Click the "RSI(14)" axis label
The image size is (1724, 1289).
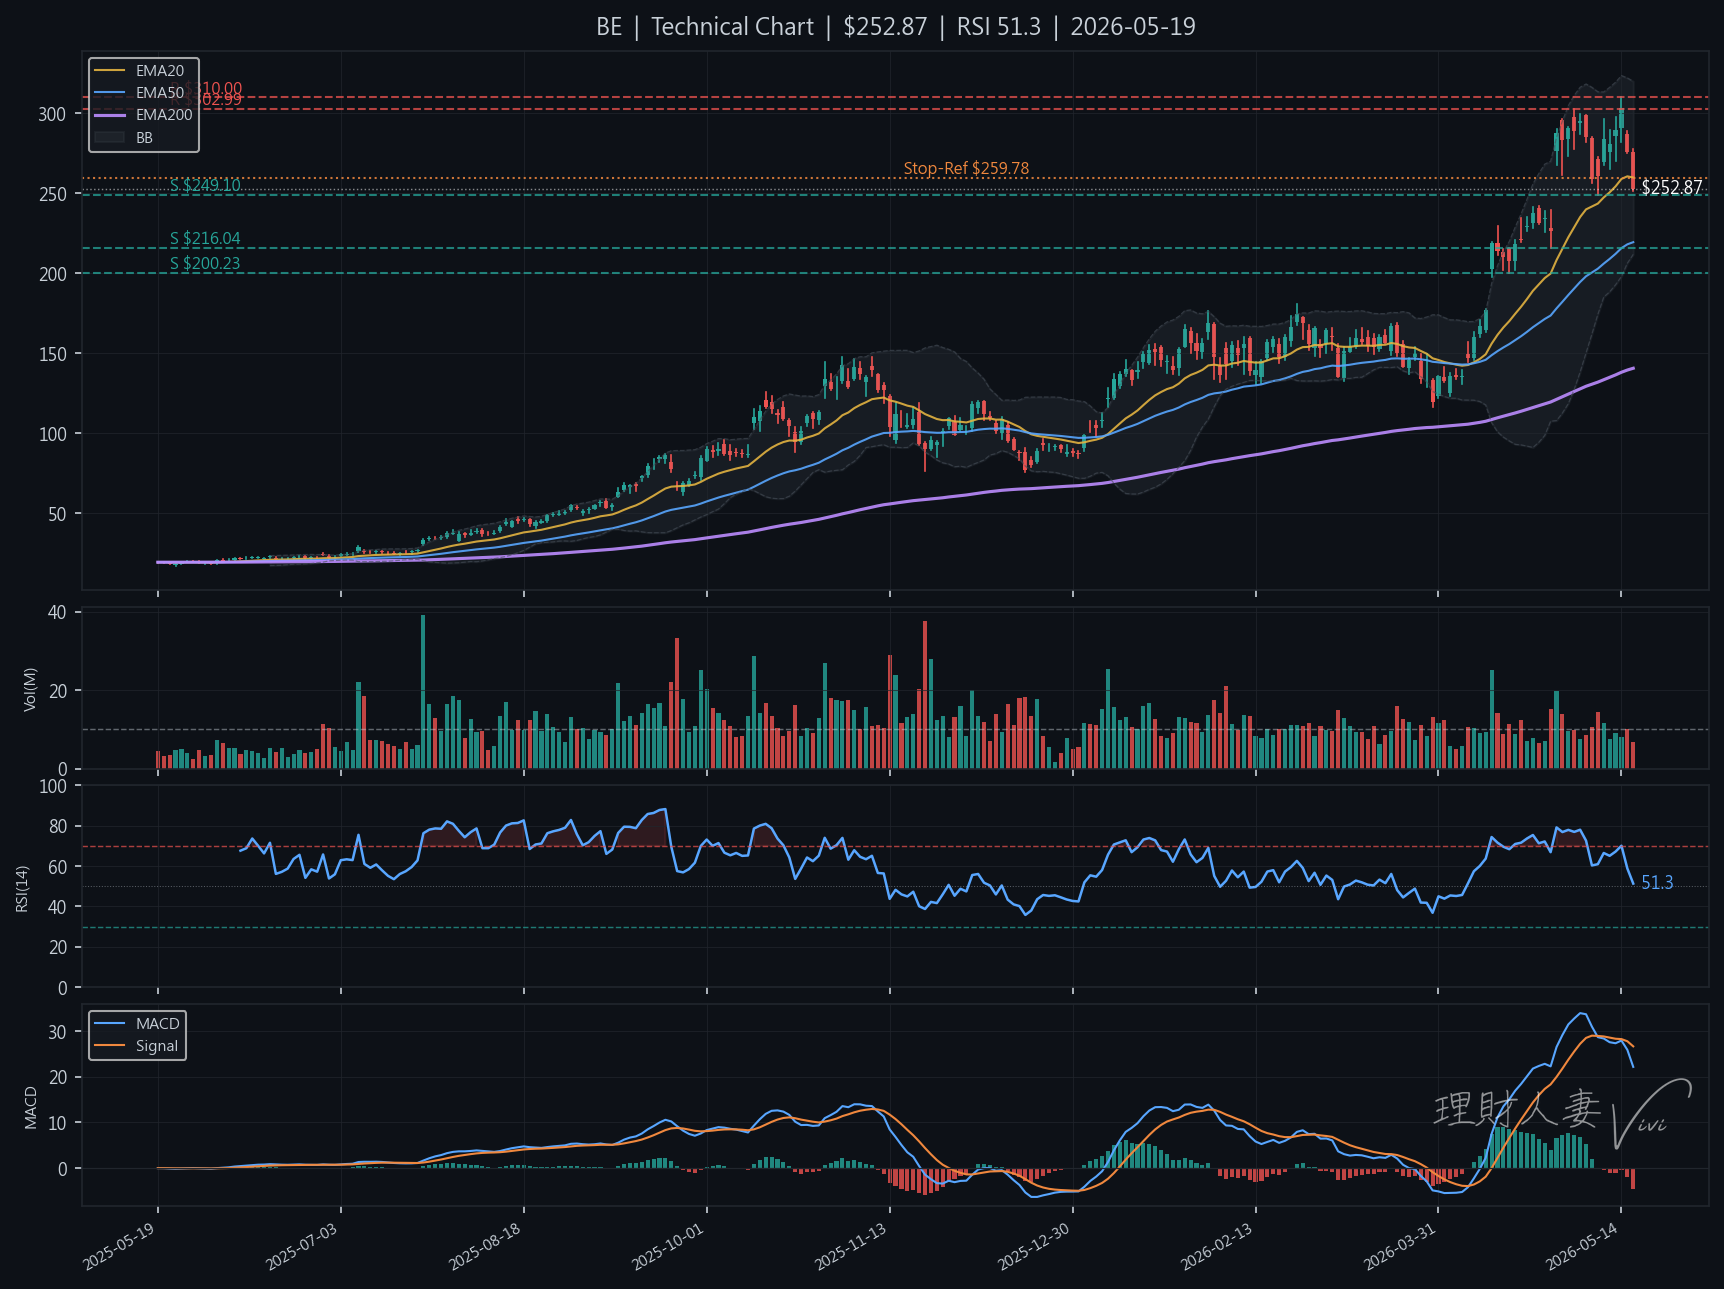point(22,889)
